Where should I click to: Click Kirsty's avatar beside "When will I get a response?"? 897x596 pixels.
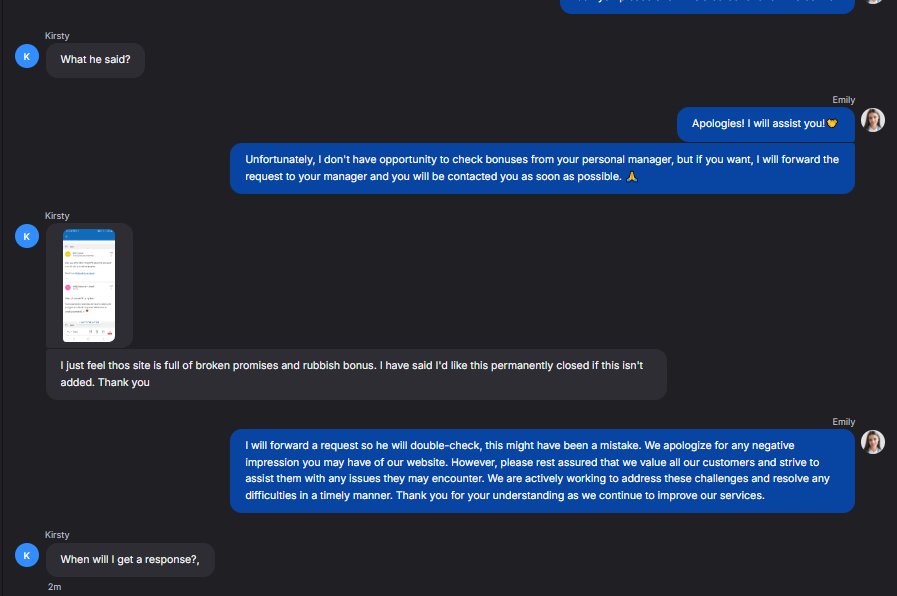coord(27,555)
